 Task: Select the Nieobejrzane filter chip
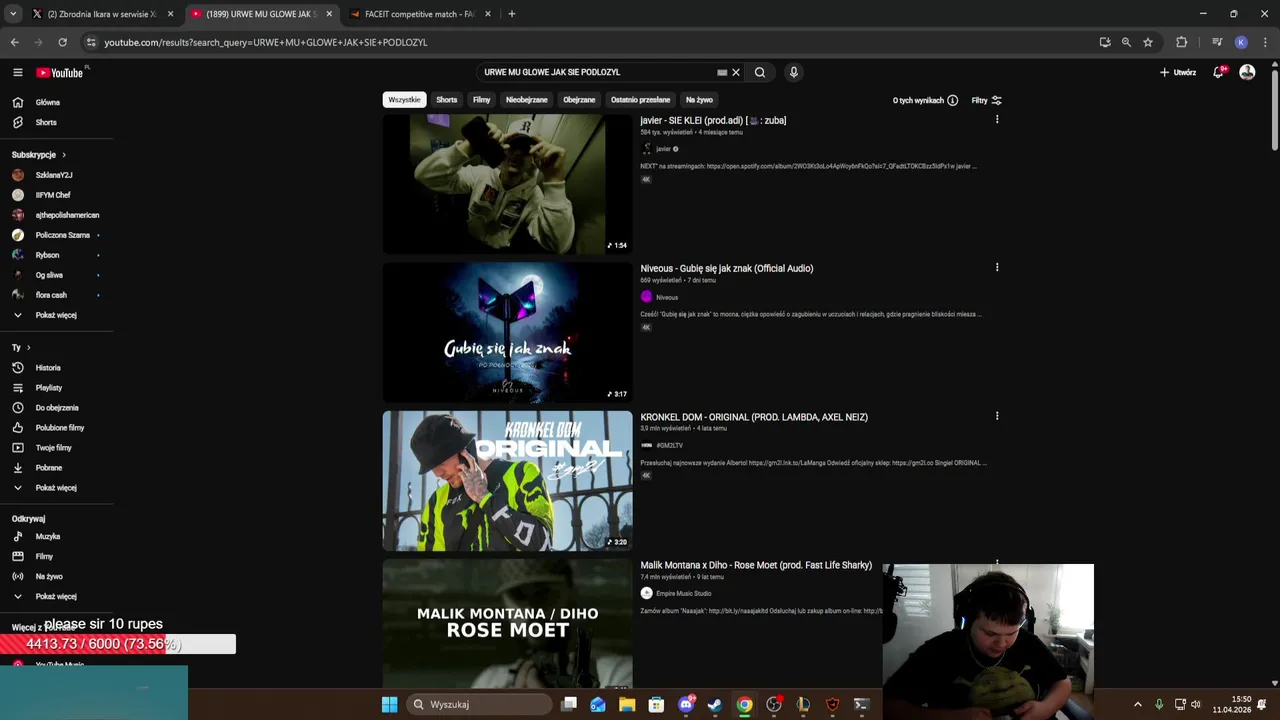pyautogui.click(x=527, y=100)
